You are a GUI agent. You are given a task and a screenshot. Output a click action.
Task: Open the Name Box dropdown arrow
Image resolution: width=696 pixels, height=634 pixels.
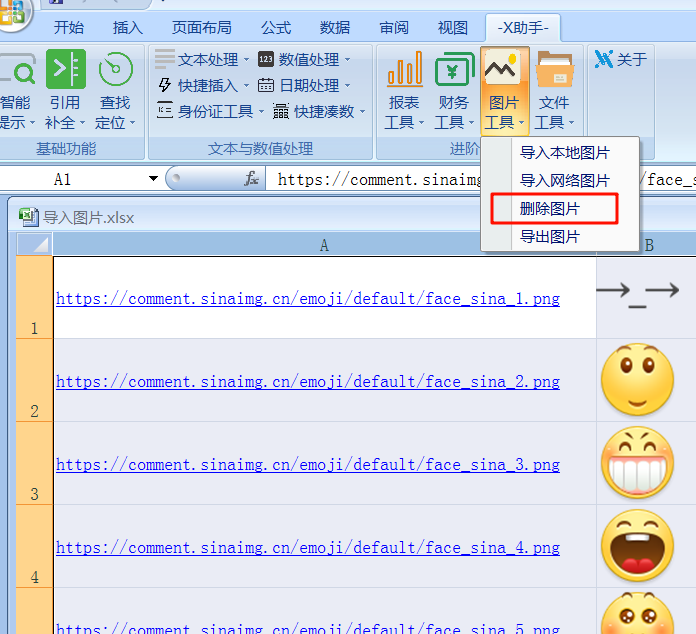tap(153, 178)
